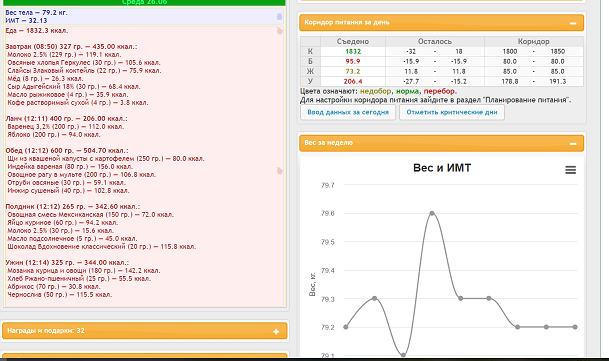The image size is (609, 361).
Task: Click the 79.6 peak point on the weight chart
Action: pos(432,213)
